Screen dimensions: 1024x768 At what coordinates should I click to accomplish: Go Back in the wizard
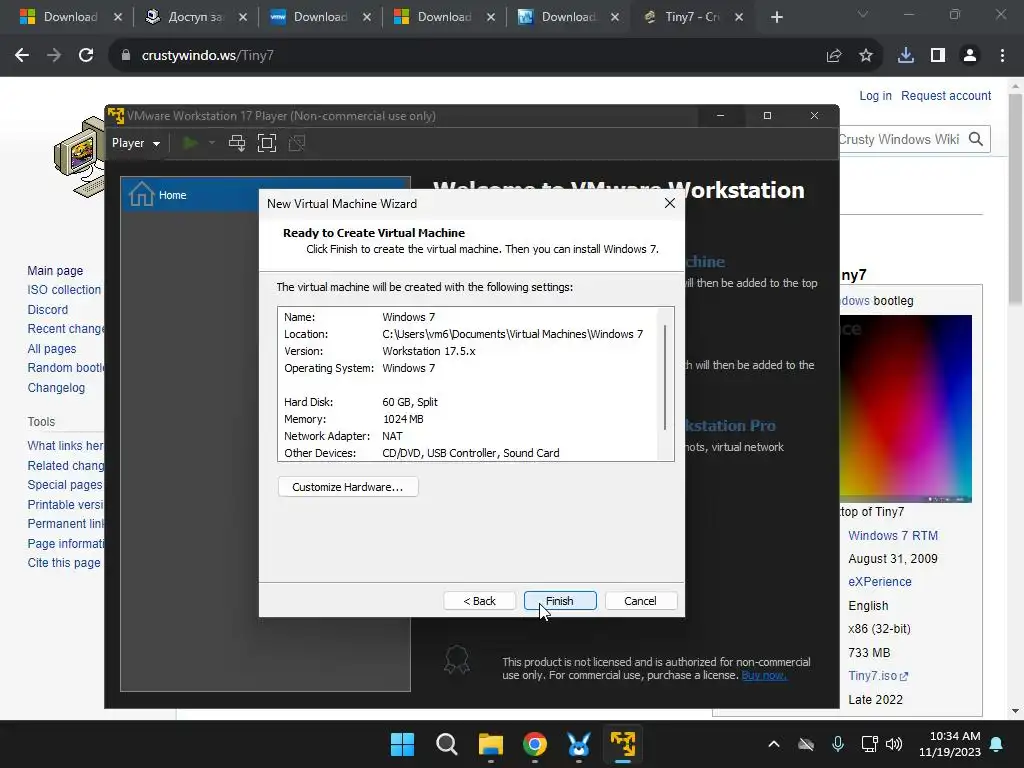pyautogui.click(x=479, y=601)
